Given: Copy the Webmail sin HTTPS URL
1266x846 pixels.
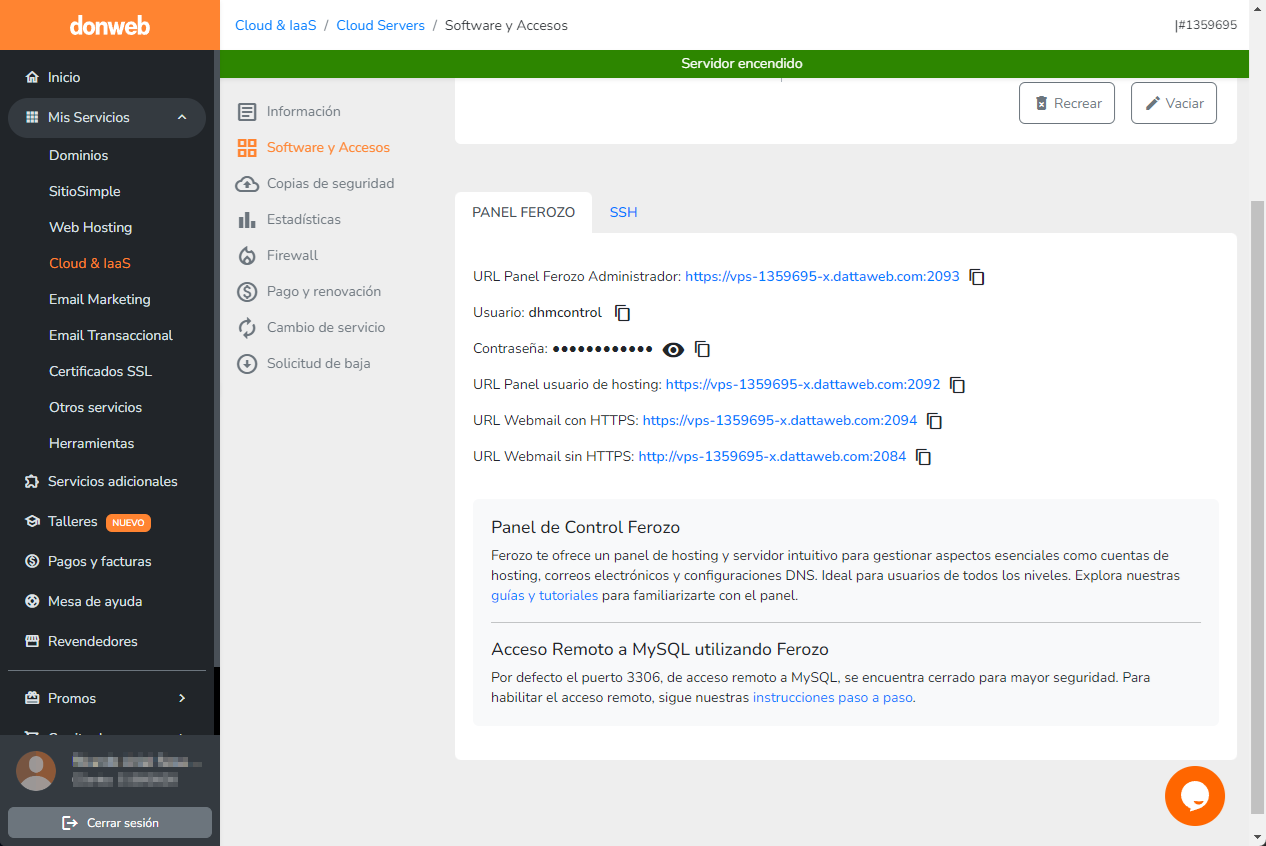Looking at the screenshot, I should pos(924,457).
